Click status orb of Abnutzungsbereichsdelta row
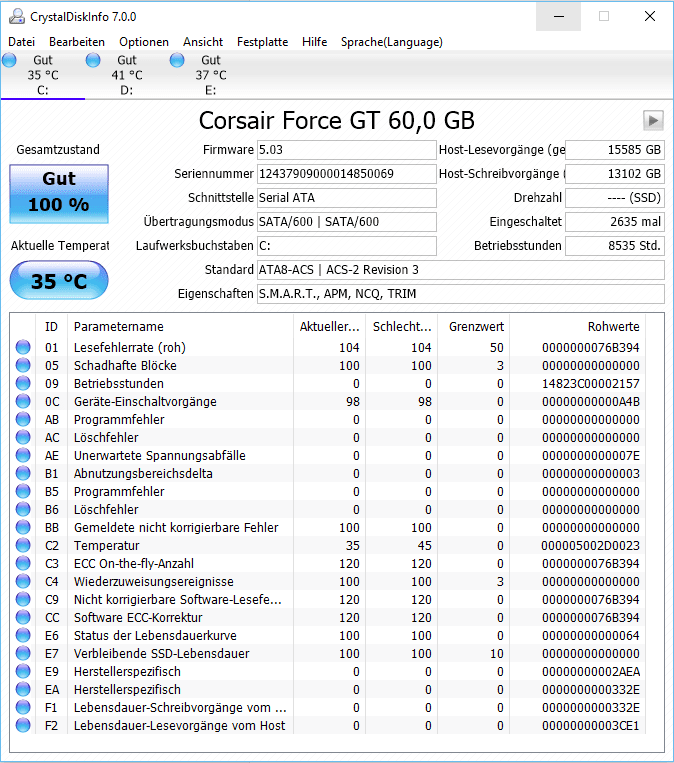674x763 pixels. point(23,473)
